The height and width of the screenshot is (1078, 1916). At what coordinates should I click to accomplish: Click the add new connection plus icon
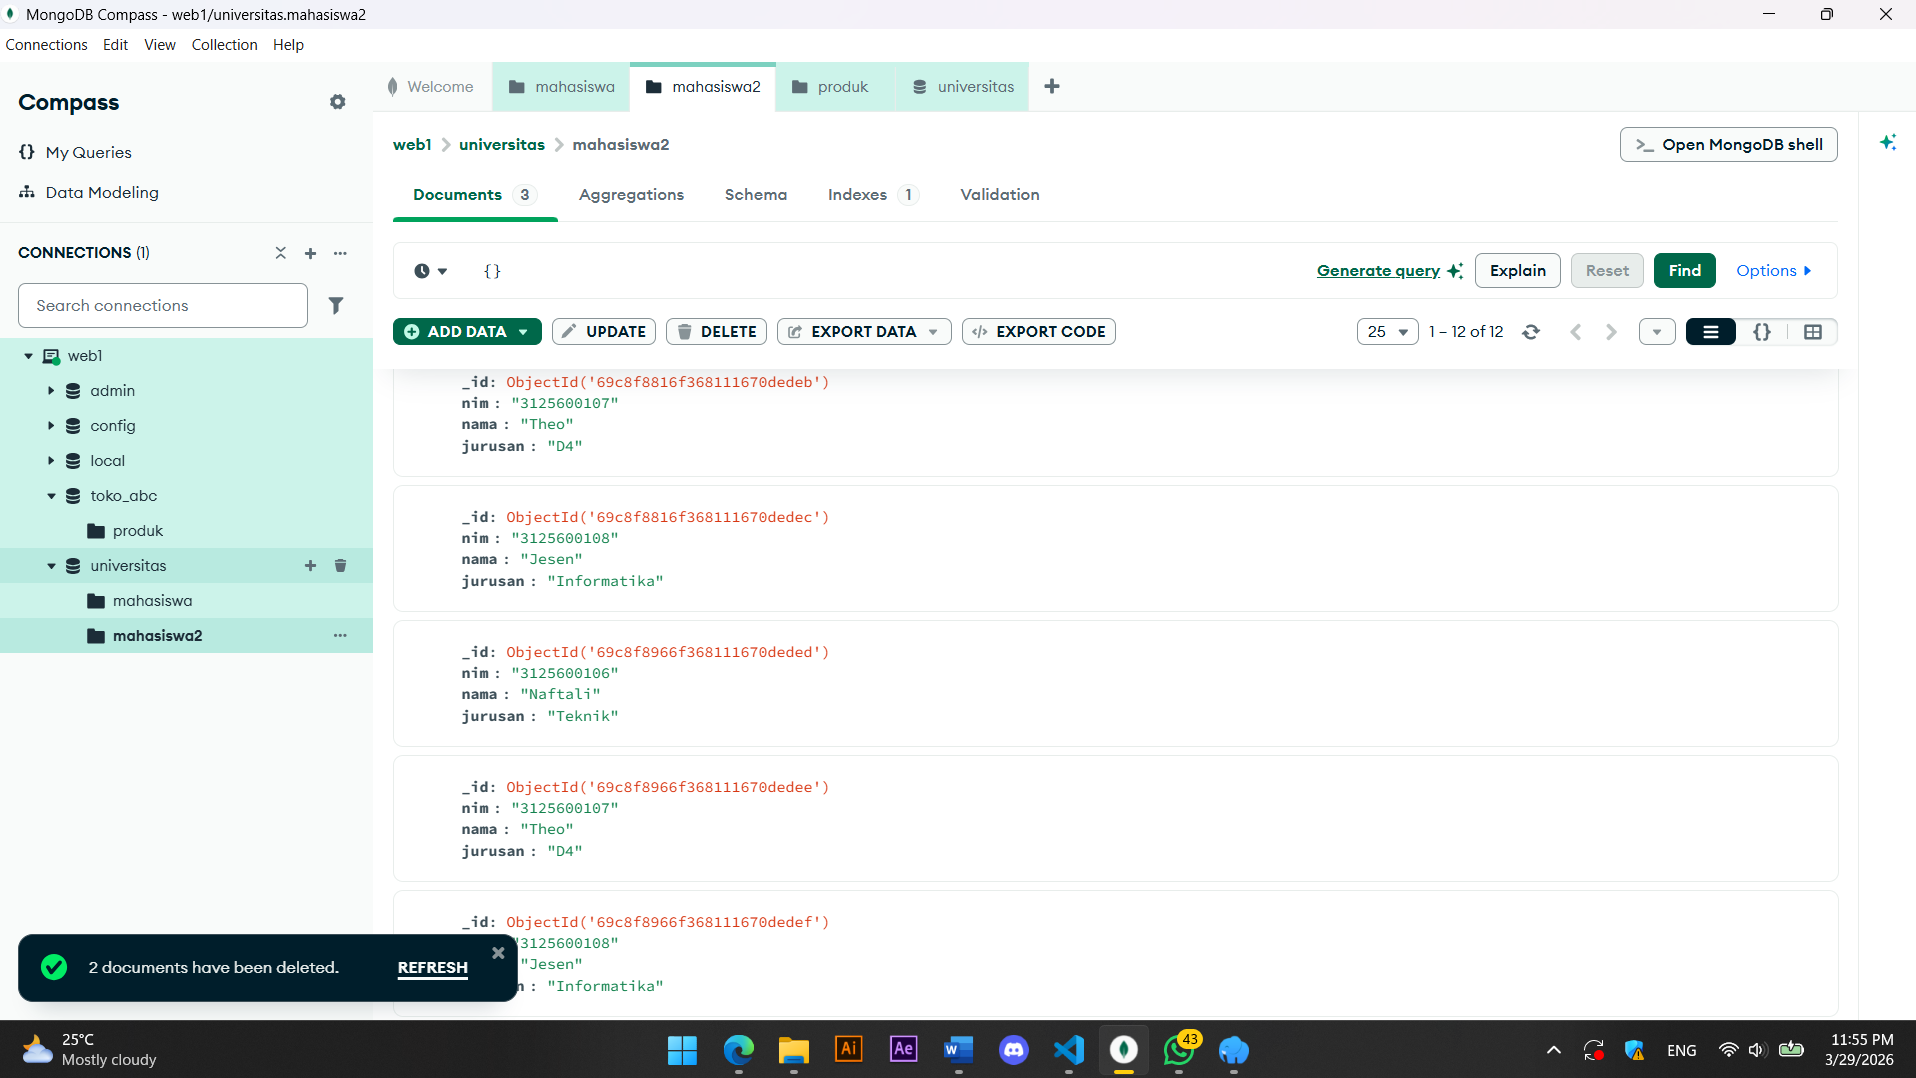310,253
